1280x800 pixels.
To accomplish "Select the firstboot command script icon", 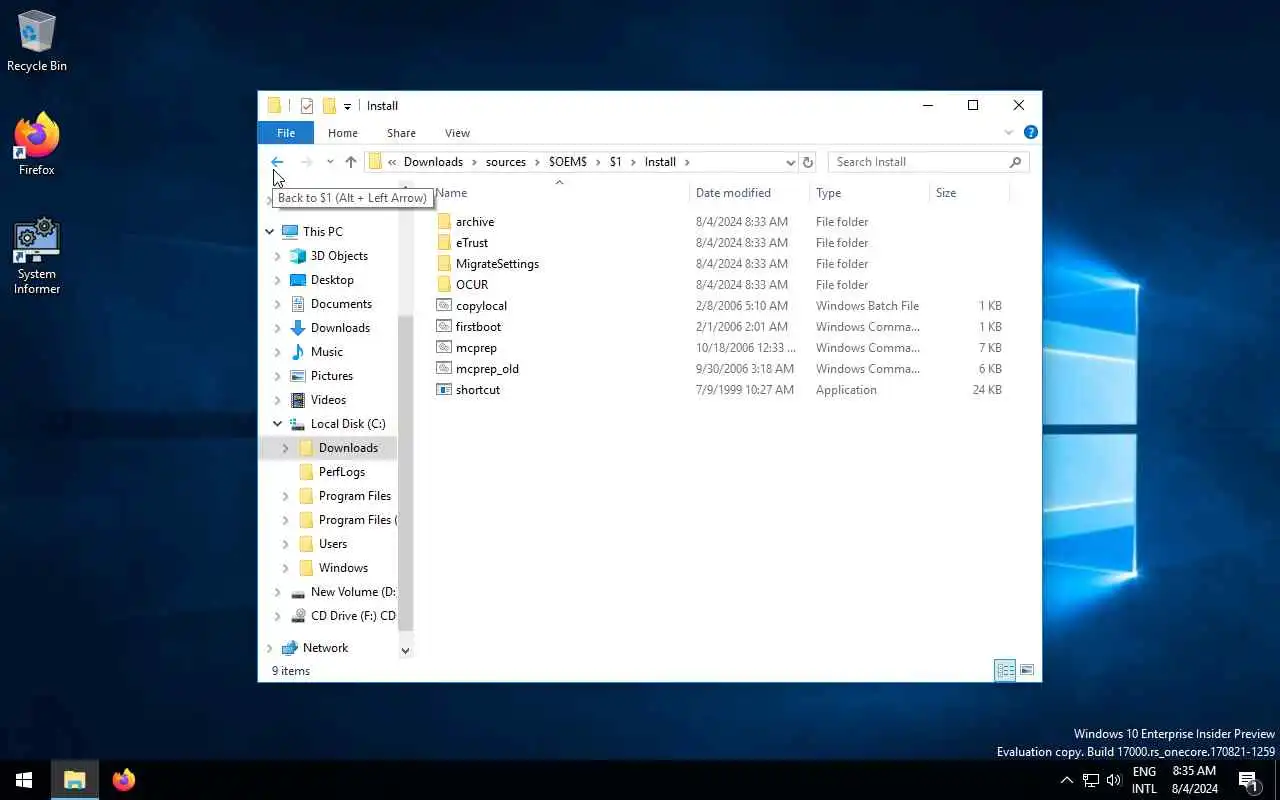I will point(445,327).
